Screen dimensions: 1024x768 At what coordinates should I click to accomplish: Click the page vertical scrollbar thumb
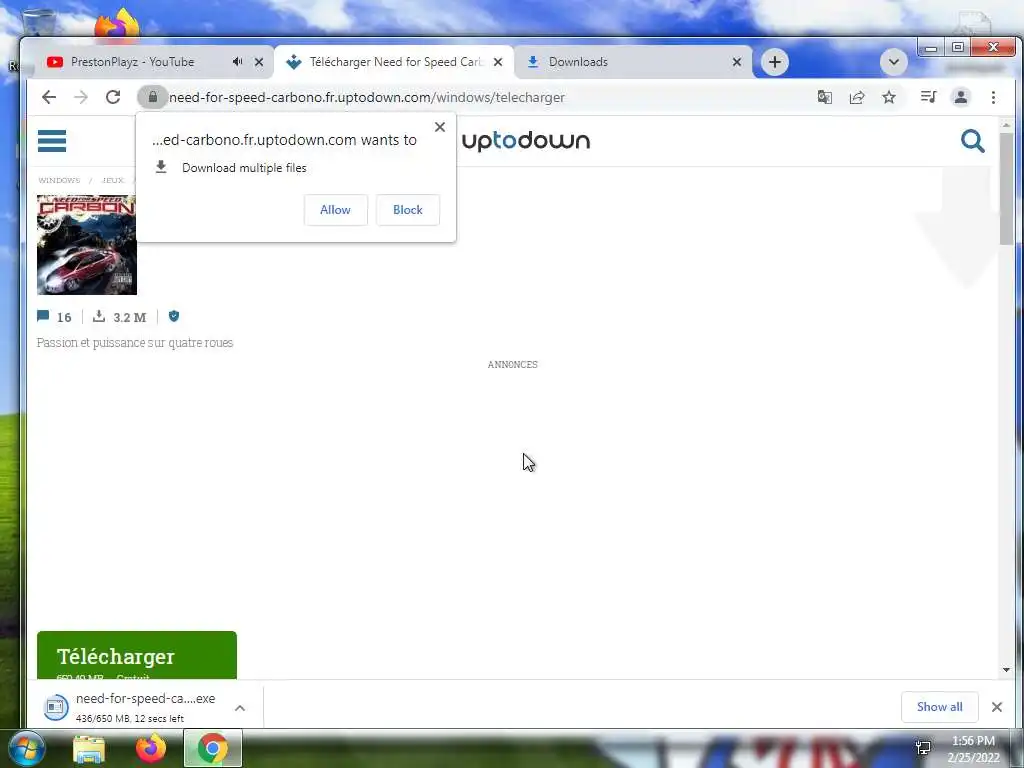(1006, 188)
